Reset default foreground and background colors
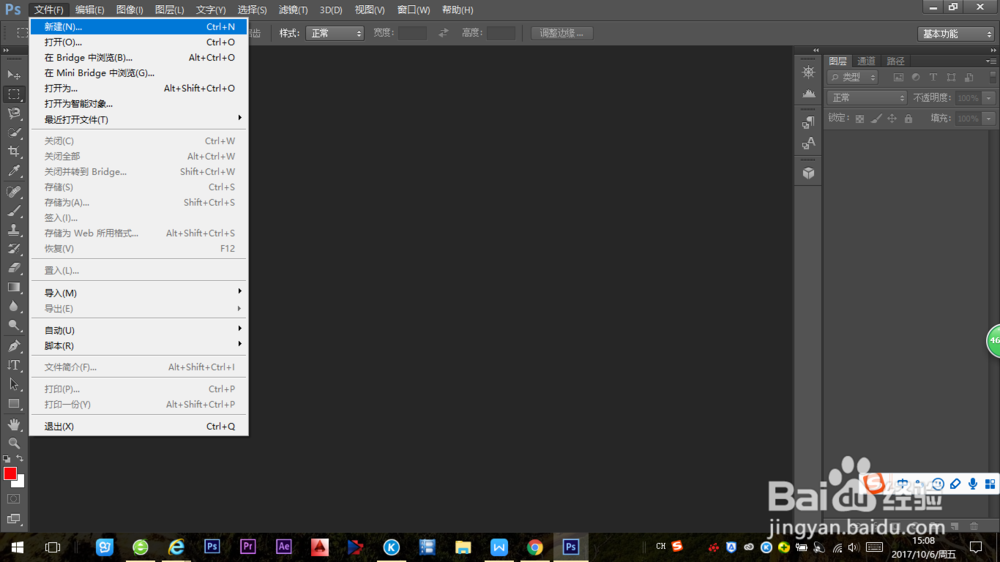The height and width of the screenshot is (562, 1000). [x=6, y=458]
